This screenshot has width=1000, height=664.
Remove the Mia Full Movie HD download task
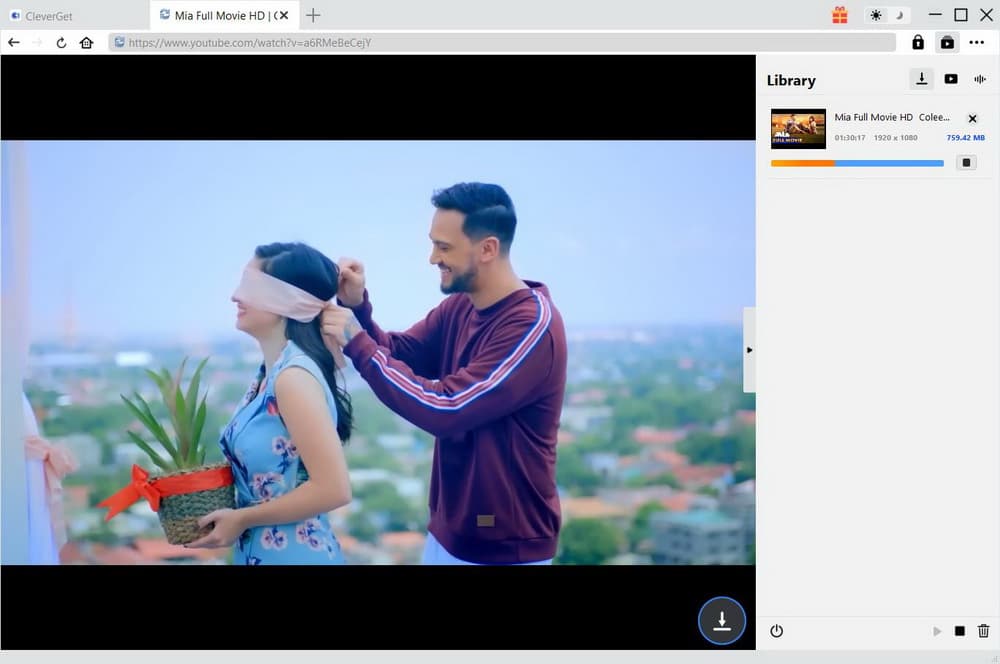(973, 119)
